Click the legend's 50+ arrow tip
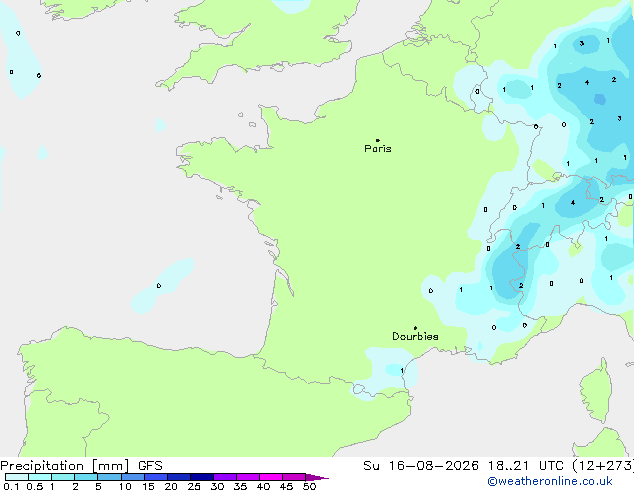Image resolution: width=634 pixels, height=490 pixels. 317,477
